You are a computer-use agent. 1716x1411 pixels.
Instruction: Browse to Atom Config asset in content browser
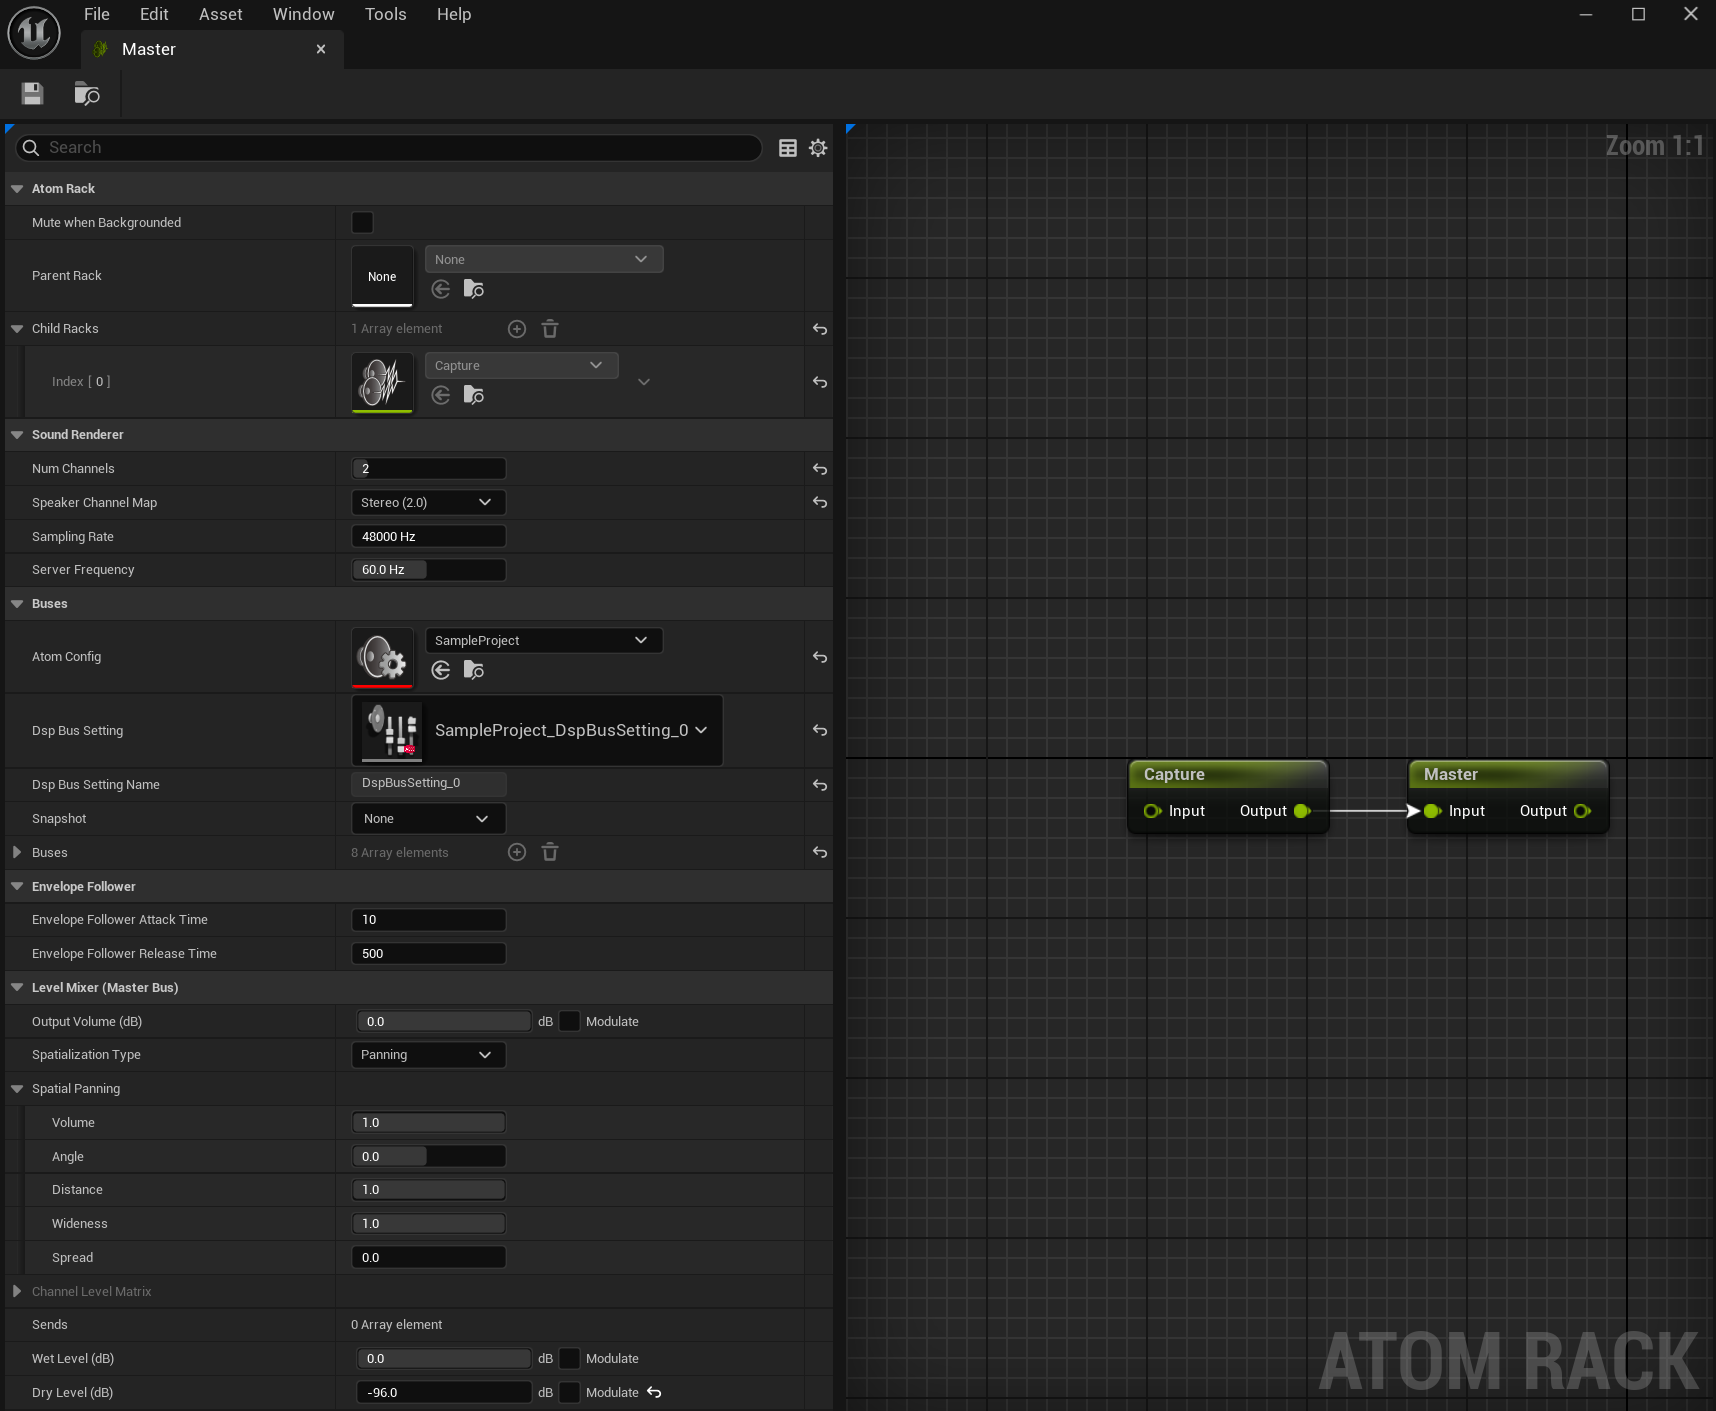tap(474, 670)
